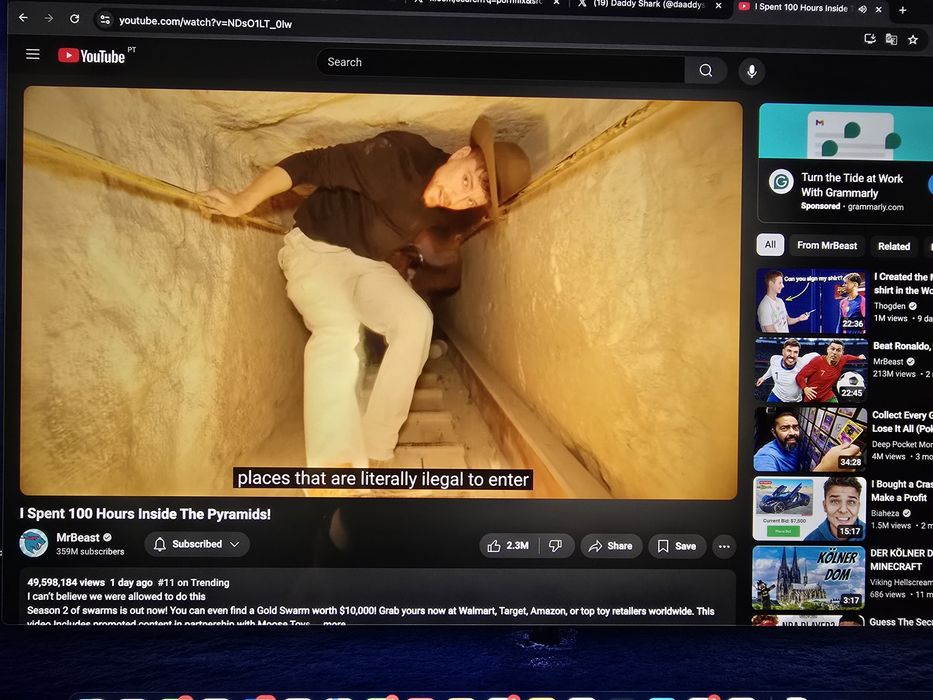Click the browser back arrow
The image size is (933, 700).
(23, 18)
